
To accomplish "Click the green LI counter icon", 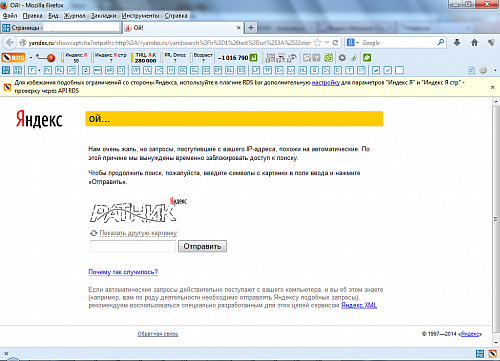I will (254, 58).
